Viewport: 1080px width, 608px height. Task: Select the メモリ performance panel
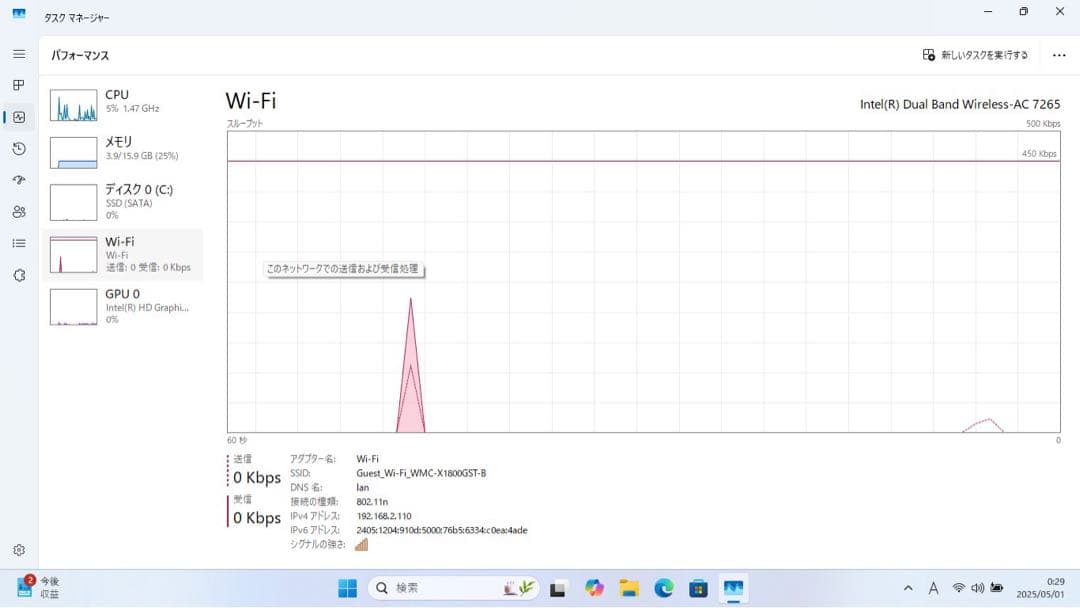[124, 152]
